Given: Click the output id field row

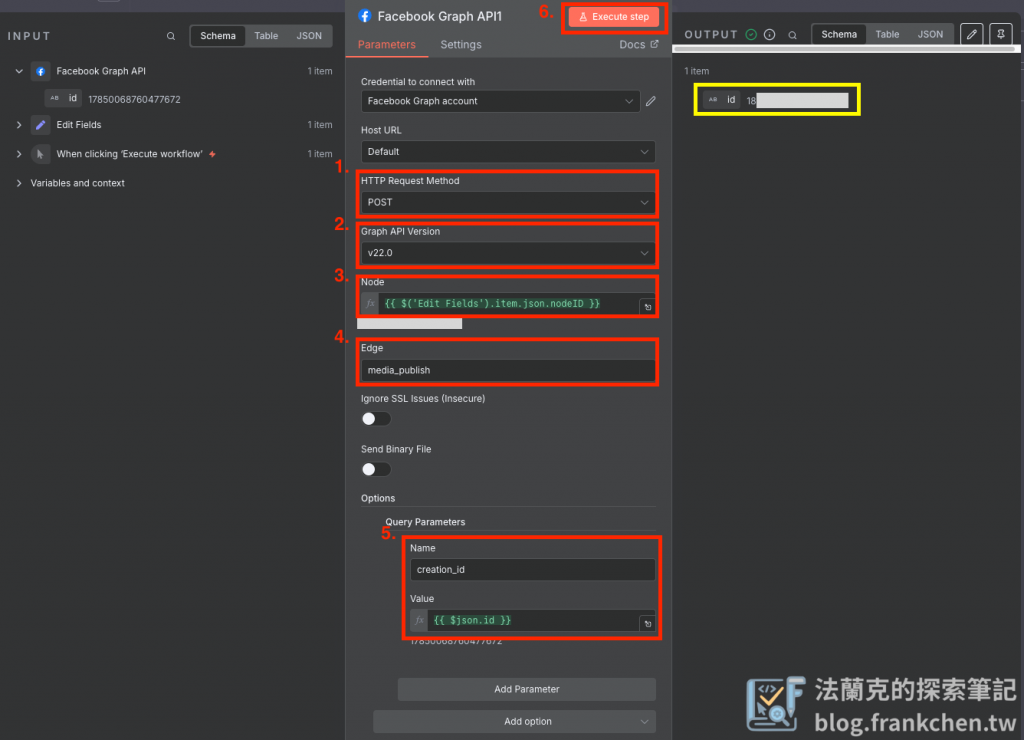Looking at the screenshot, I should tap(776, 100).
